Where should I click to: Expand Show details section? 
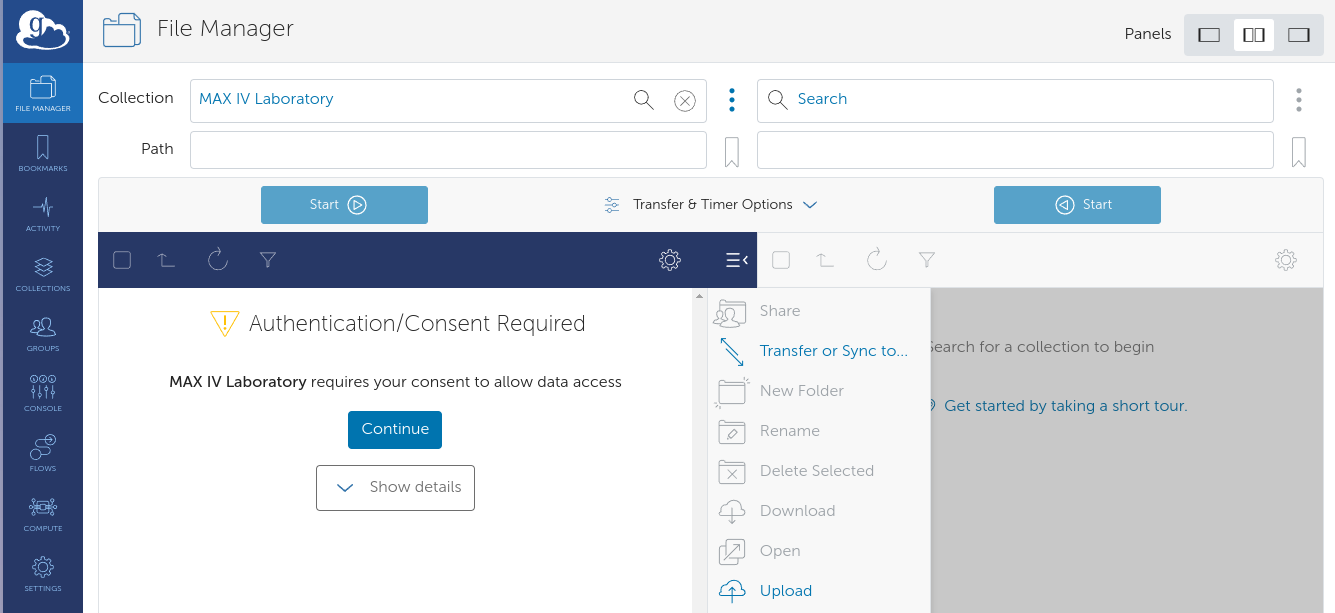(x=395, y=488)
